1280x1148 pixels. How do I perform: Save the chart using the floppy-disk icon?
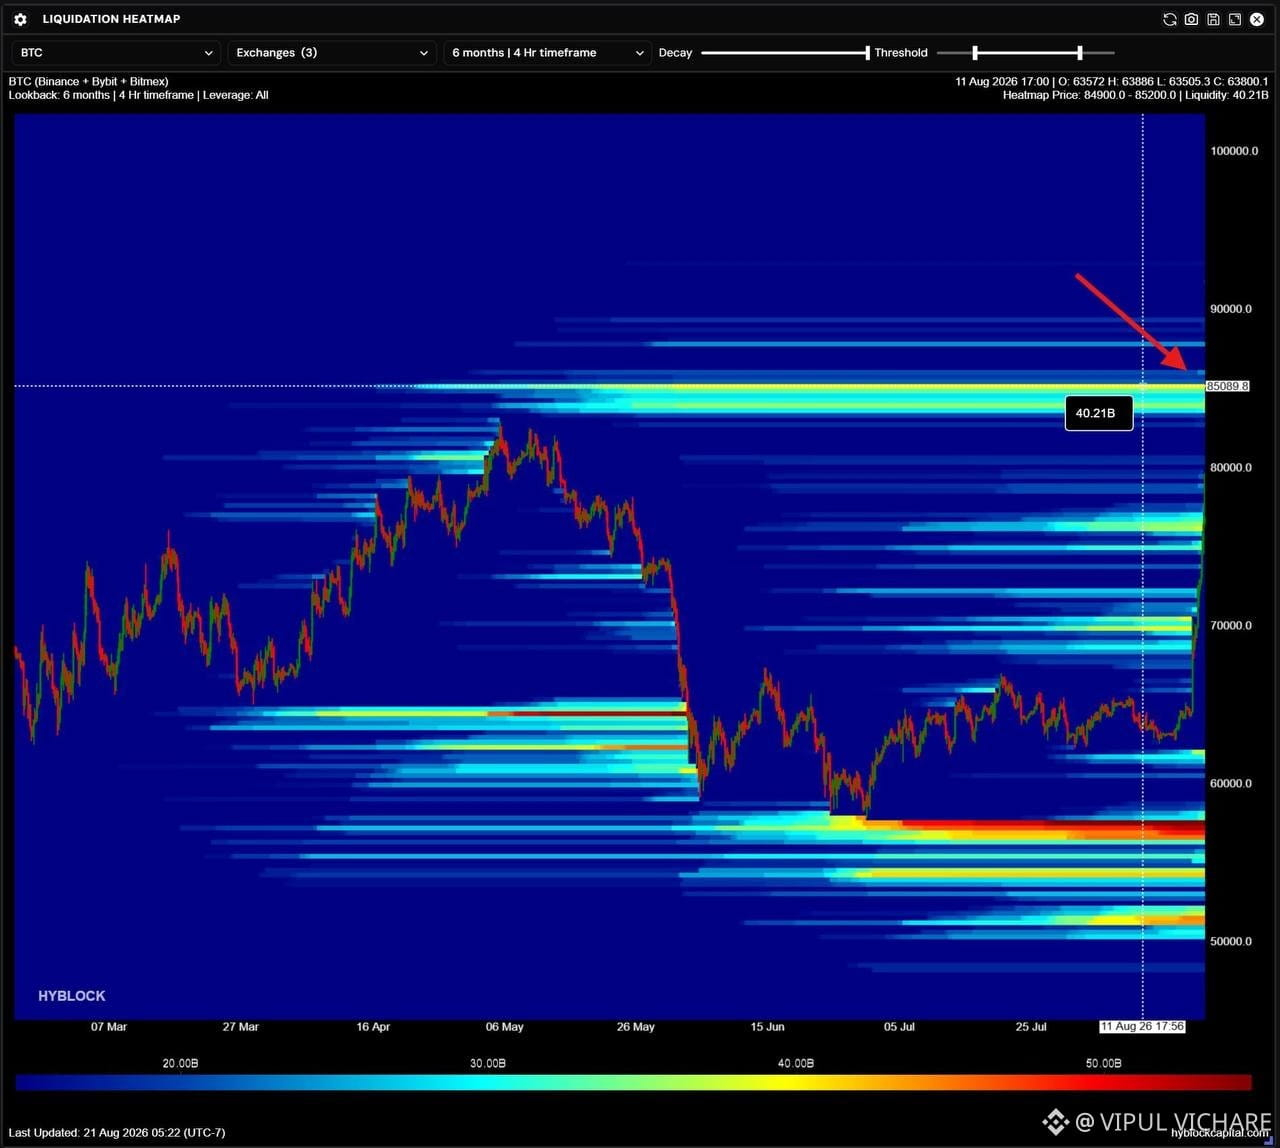pos(1213,19)
